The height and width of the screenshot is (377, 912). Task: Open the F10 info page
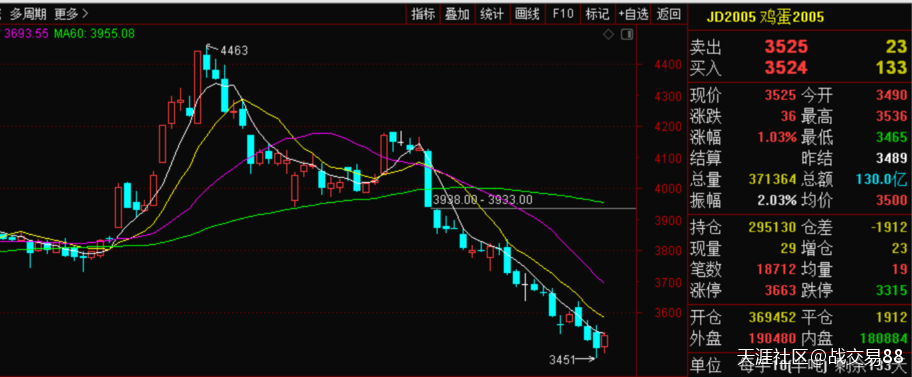[563, 14]
